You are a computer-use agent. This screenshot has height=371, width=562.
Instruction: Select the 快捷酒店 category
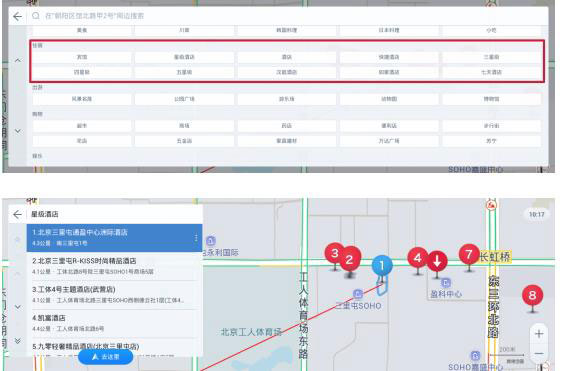[x=389, y=57]
